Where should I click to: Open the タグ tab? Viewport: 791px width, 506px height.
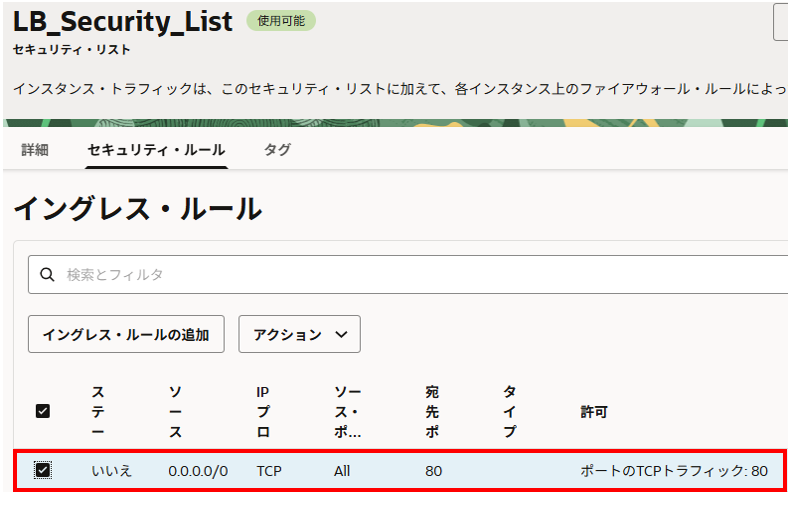[x=277, y=150]
